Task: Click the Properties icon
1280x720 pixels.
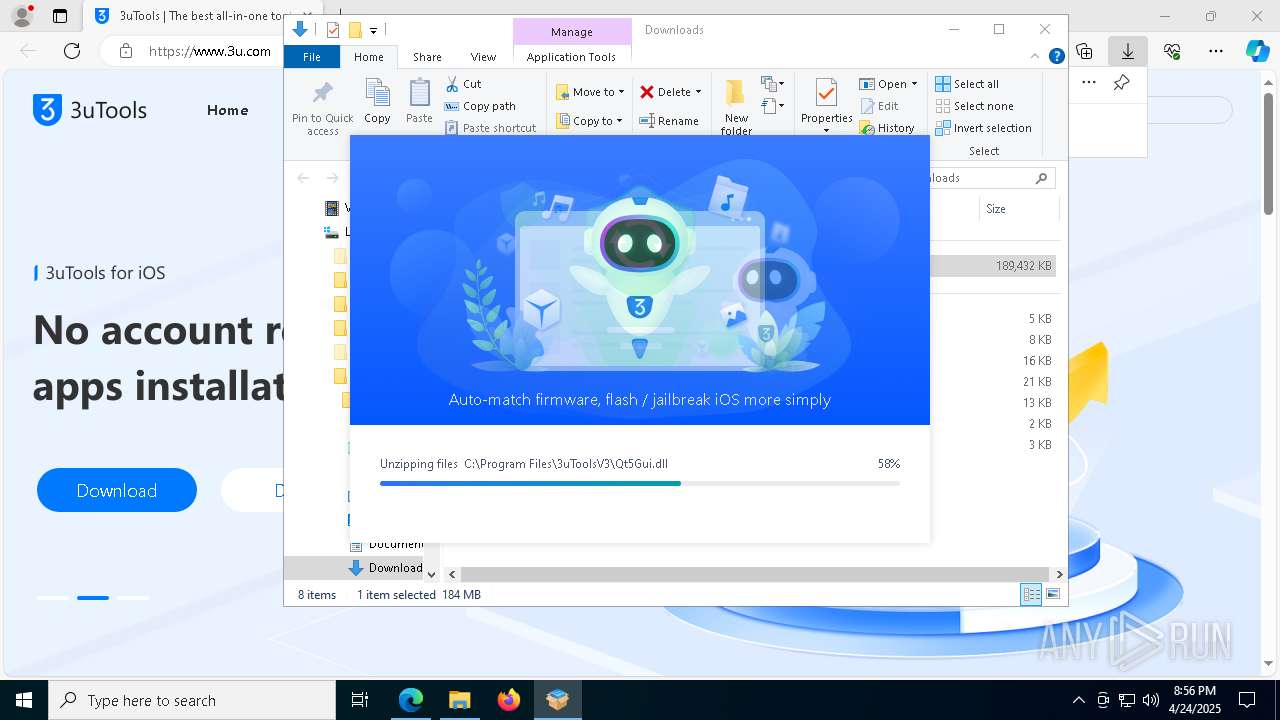Action: tap(826, 94)
